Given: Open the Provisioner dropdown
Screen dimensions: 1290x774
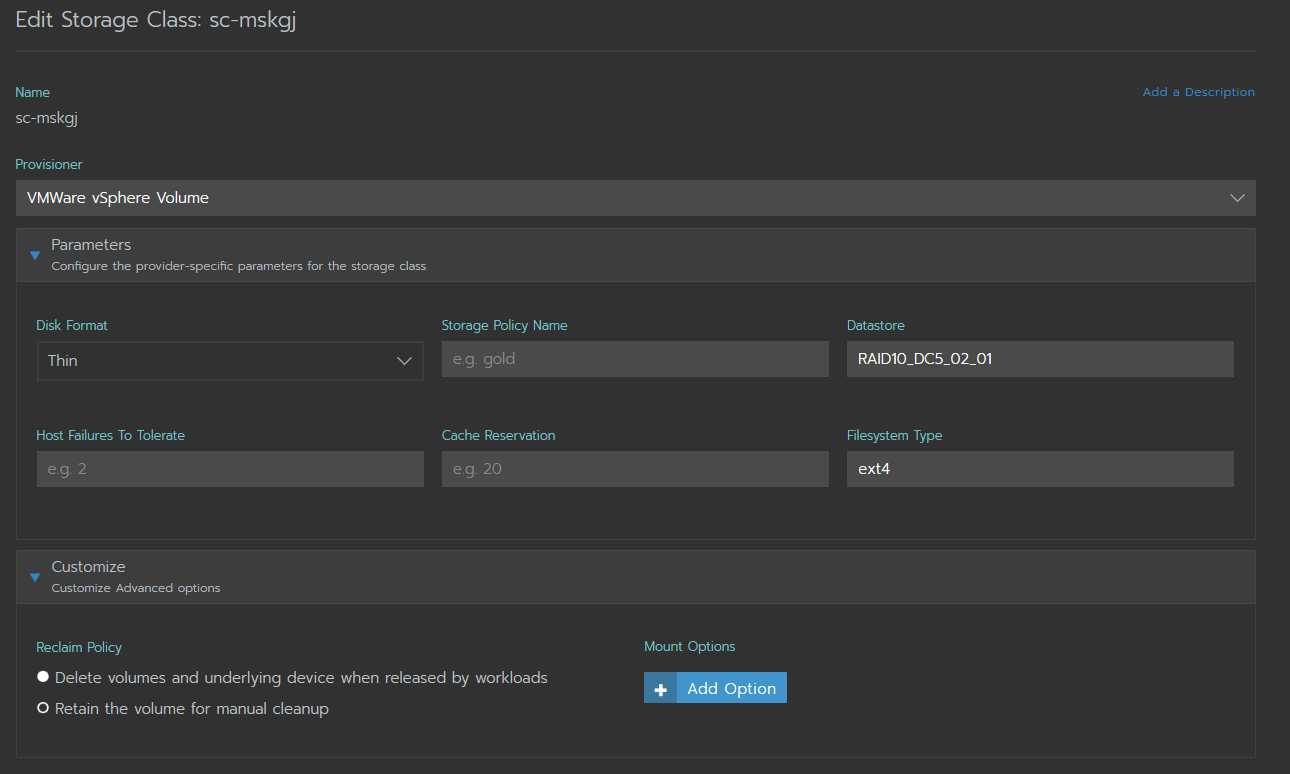Looking at the screenshot, I should [636, 197].
